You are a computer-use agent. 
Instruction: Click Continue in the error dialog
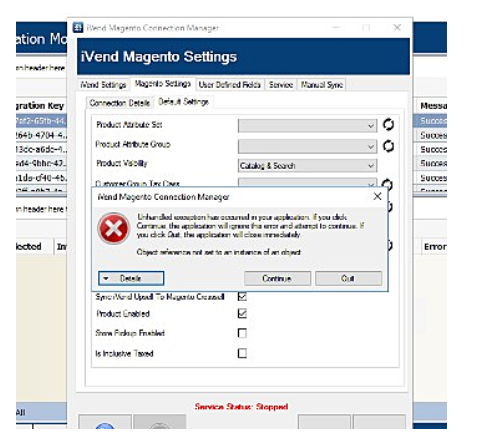277,278
